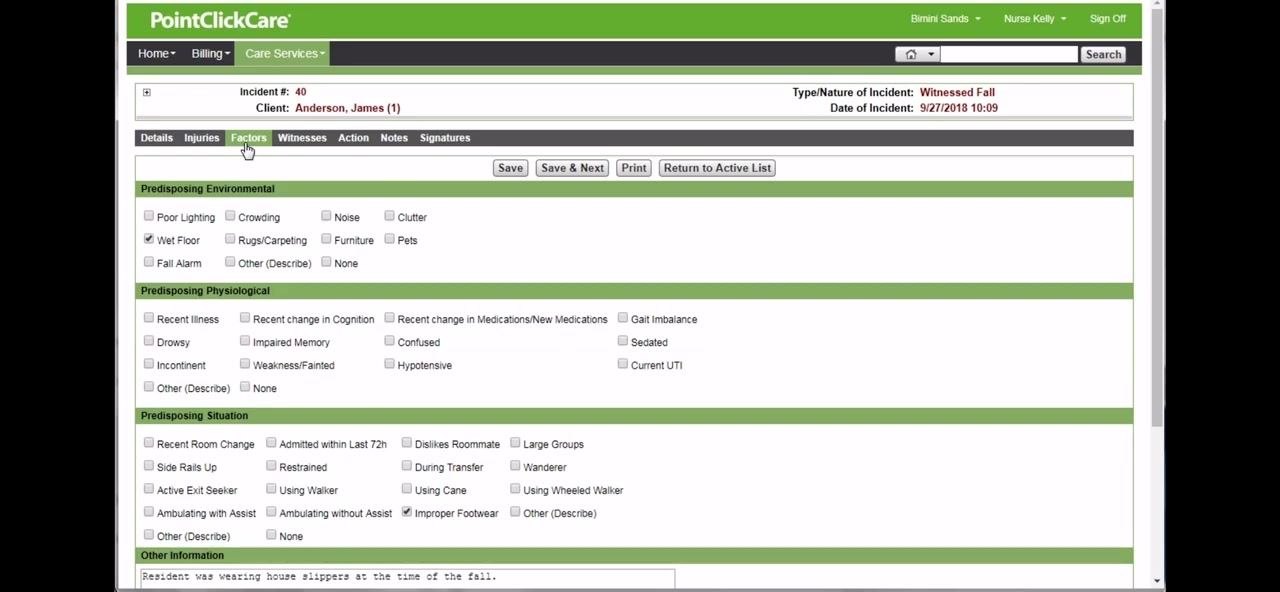Go to the Signatures tab
The height and width of the screenshot is (592, 1280).
point(445,138)
